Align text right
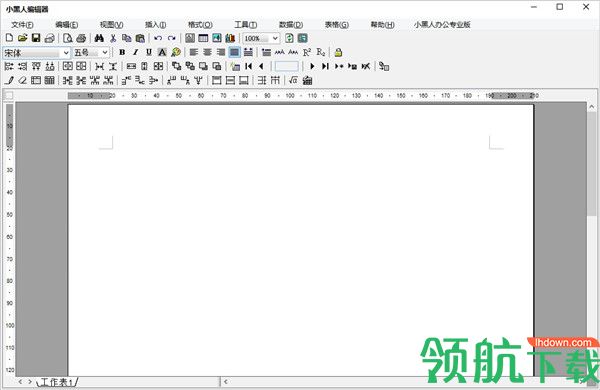This screenshot has width=600, height=390. point(221,52)
